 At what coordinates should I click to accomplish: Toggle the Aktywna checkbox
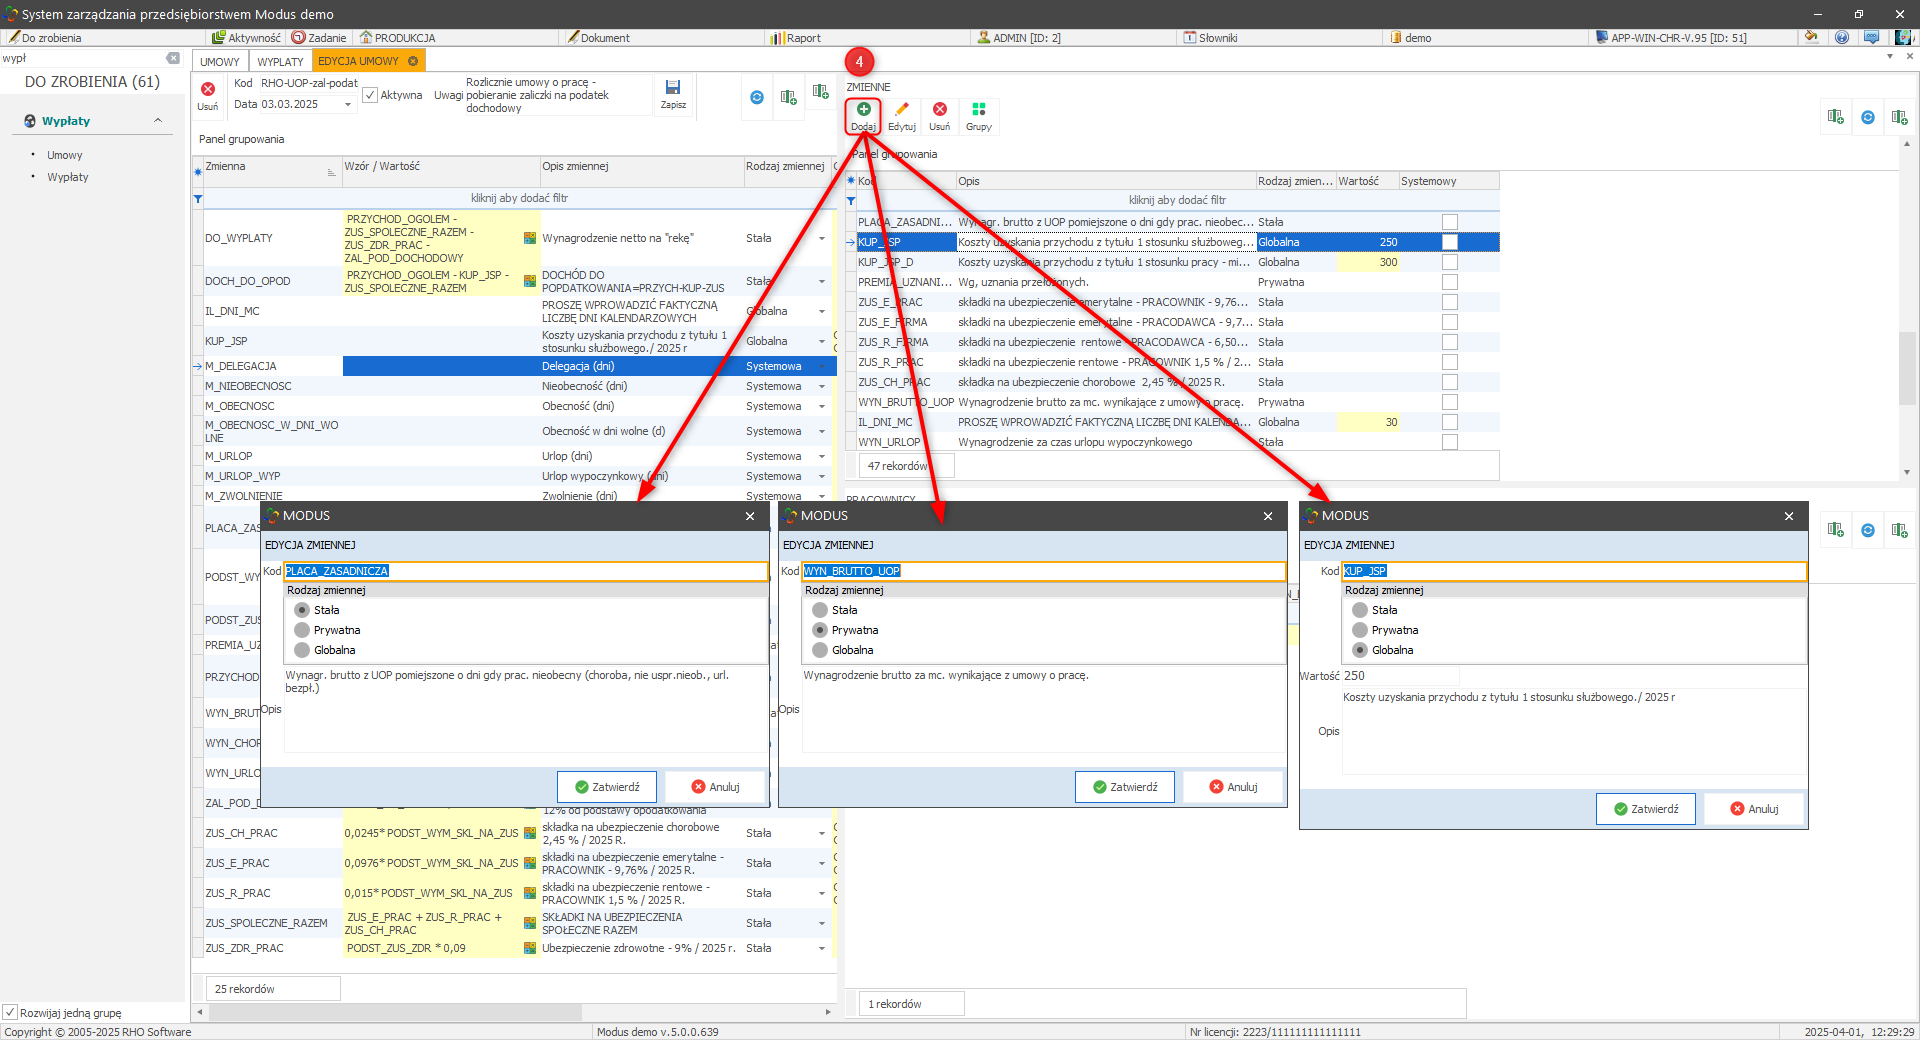coord(371,96)
